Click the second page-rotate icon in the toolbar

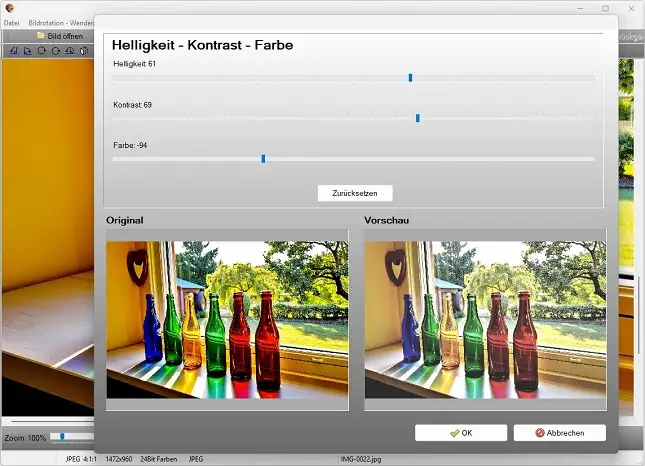(27, 50)
